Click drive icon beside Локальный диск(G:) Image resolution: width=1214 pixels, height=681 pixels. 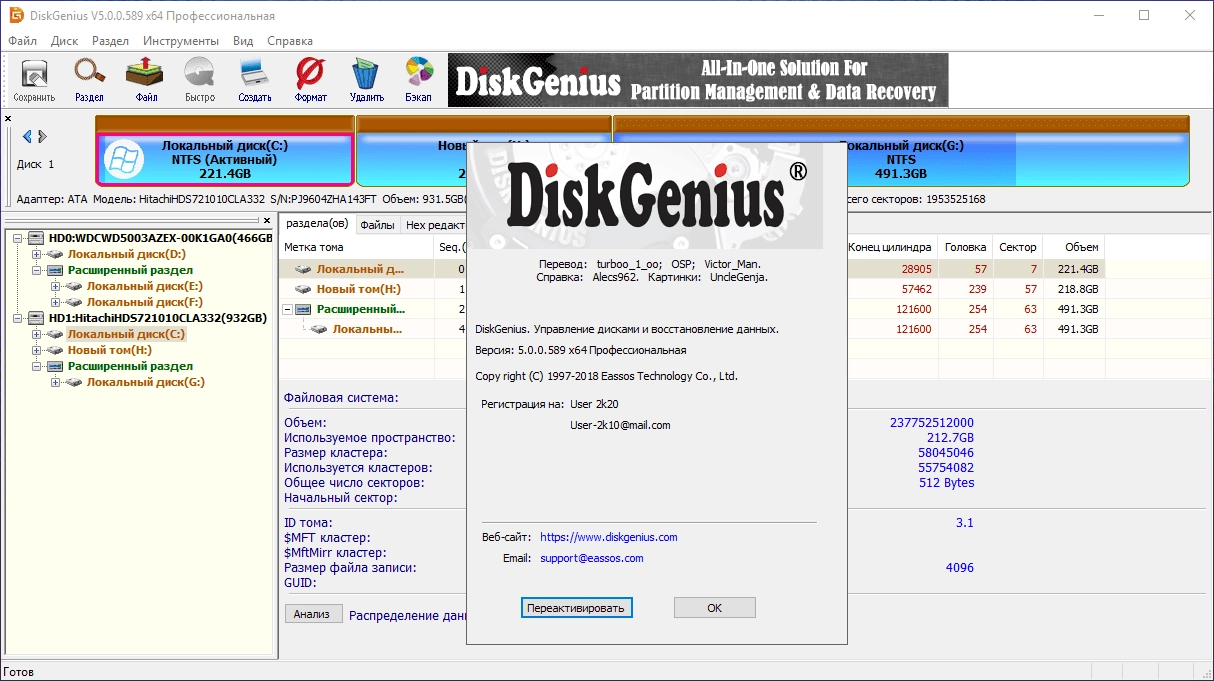click(x=74, y=382)
